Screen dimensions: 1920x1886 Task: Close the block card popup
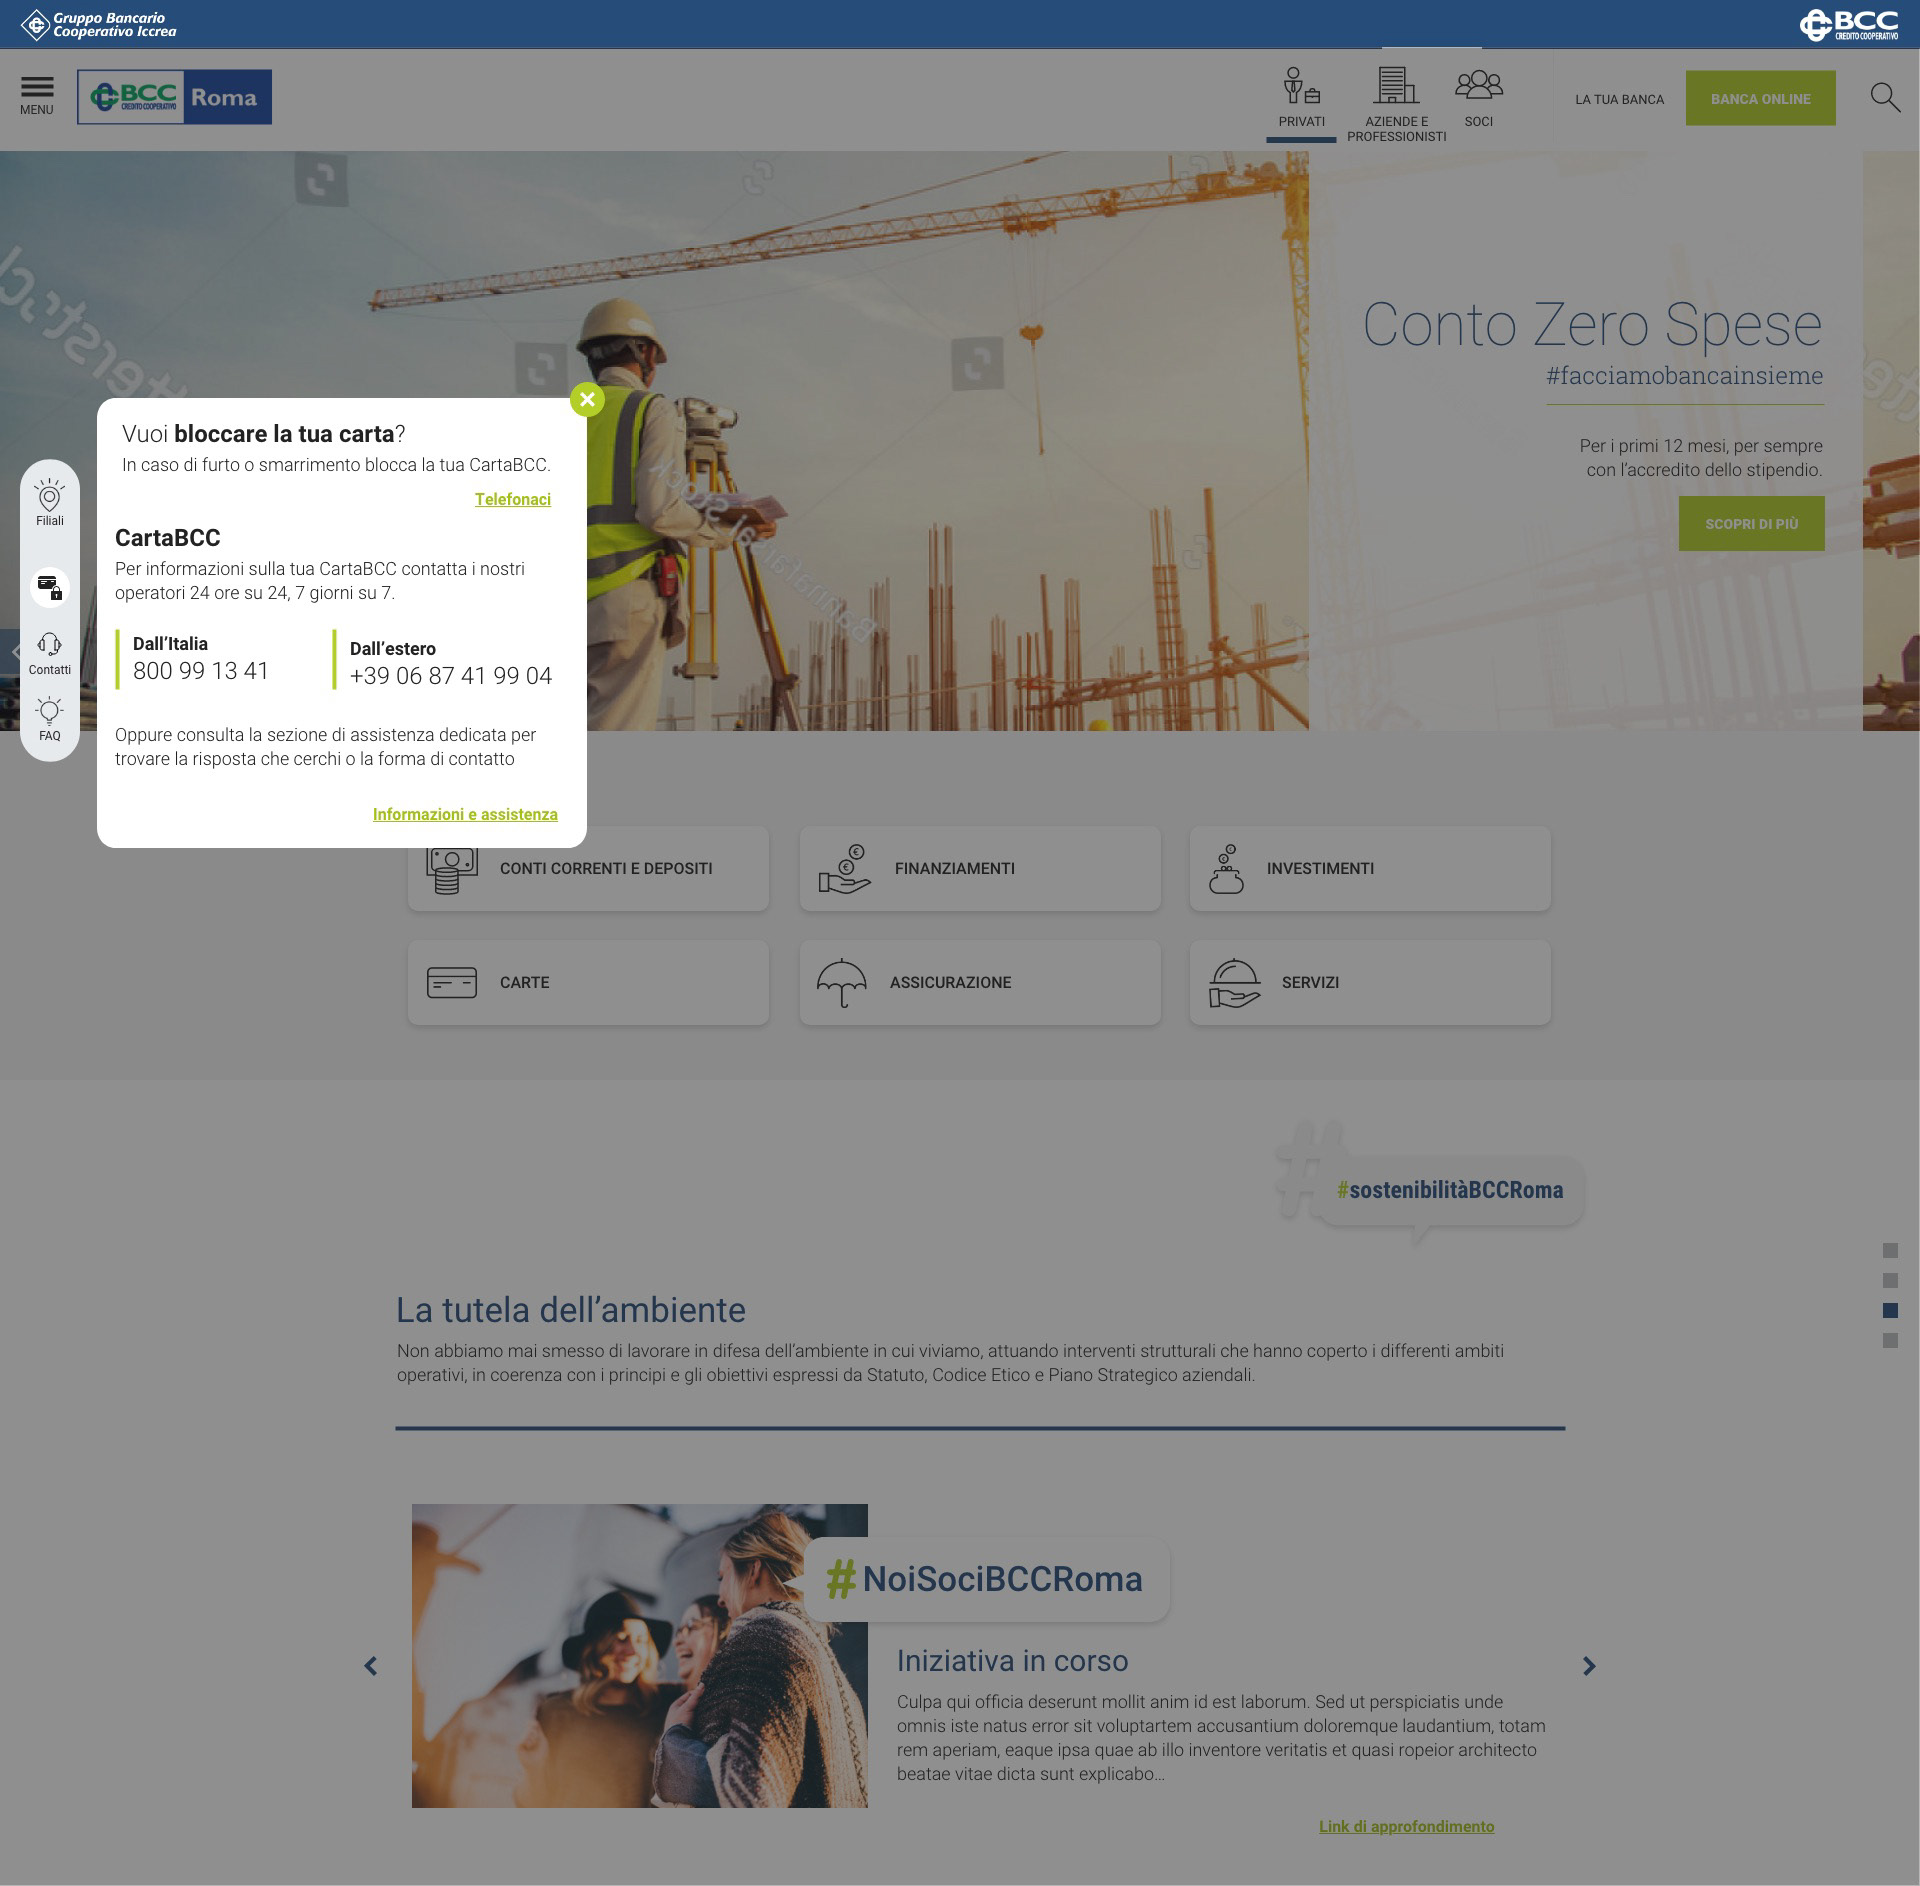coord(587,400)
